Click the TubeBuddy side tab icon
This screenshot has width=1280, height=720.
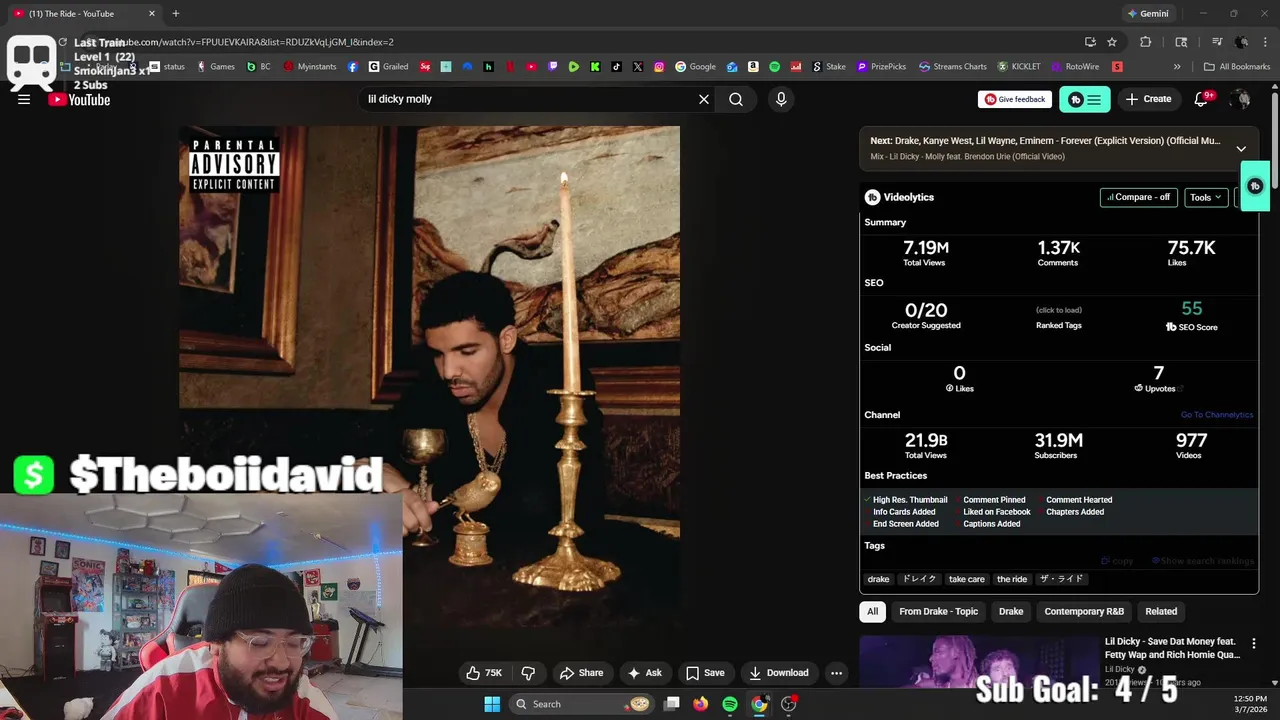point(1255,186)
